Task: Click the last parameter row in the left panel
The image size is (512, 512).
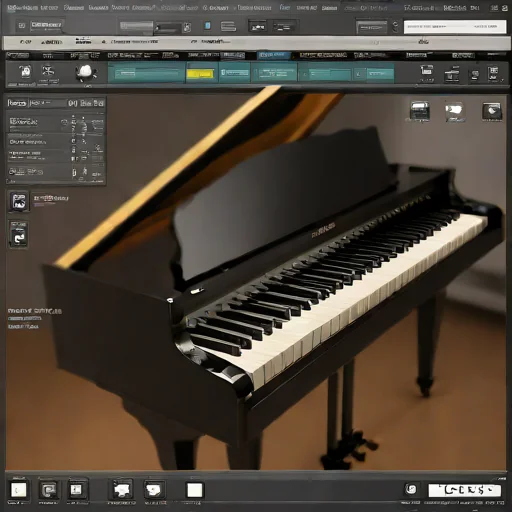Action: point(56,172)
